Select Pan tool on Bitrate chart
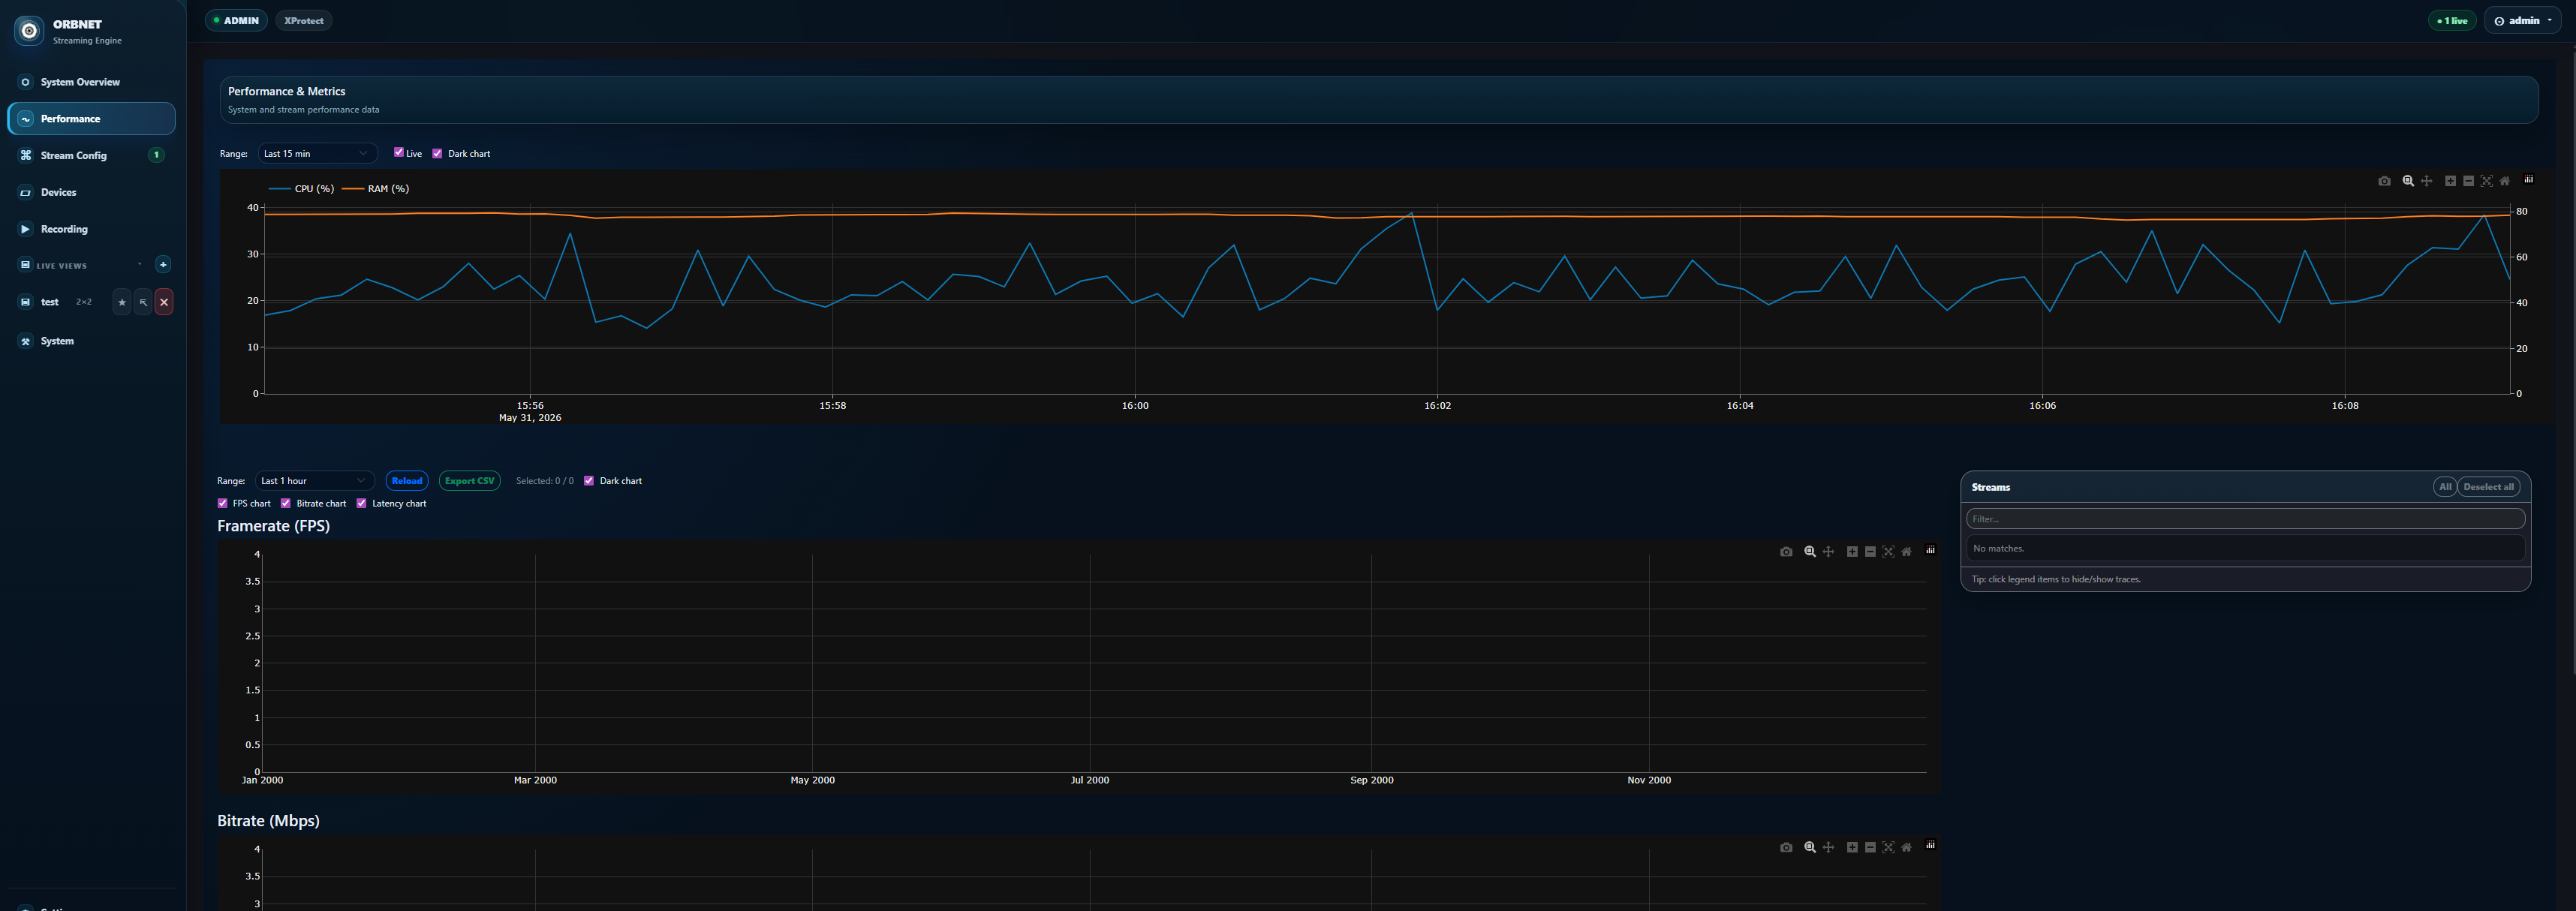 point(1828,847)
